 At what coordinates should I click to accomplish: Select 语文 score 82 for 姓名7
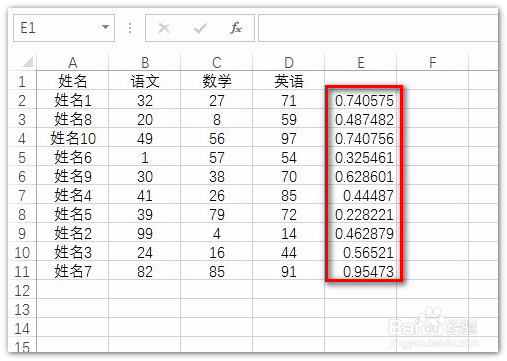[x=144, y=271]
